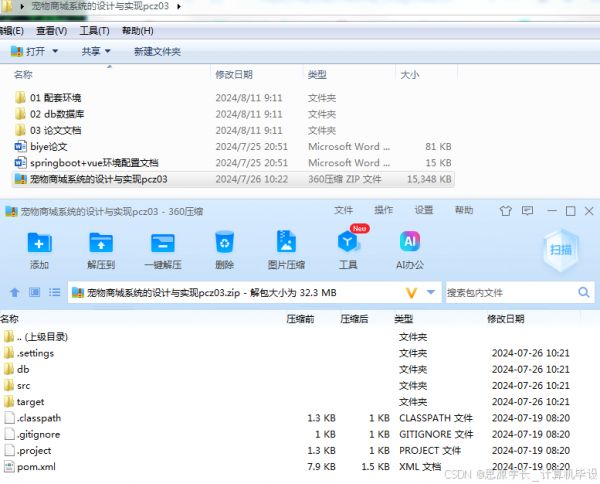Click the 解压到 (Extract to) icon
The image size is (600, 484).
click(101, 243)
